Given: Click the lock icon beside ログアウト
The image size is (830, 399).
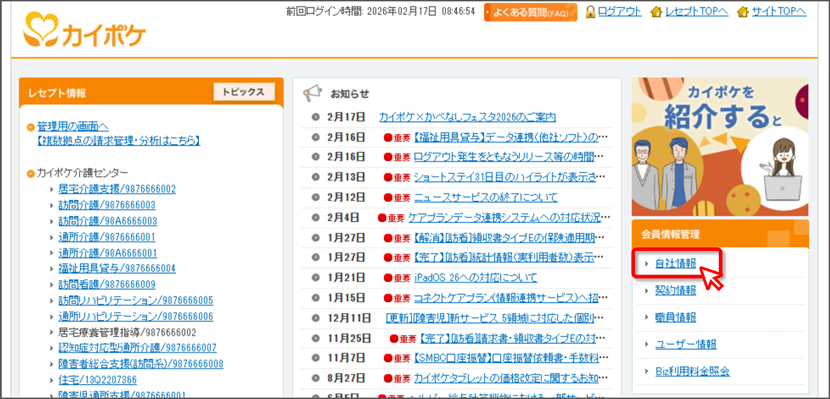Looking at the screenshot, I should pos(591,11).
